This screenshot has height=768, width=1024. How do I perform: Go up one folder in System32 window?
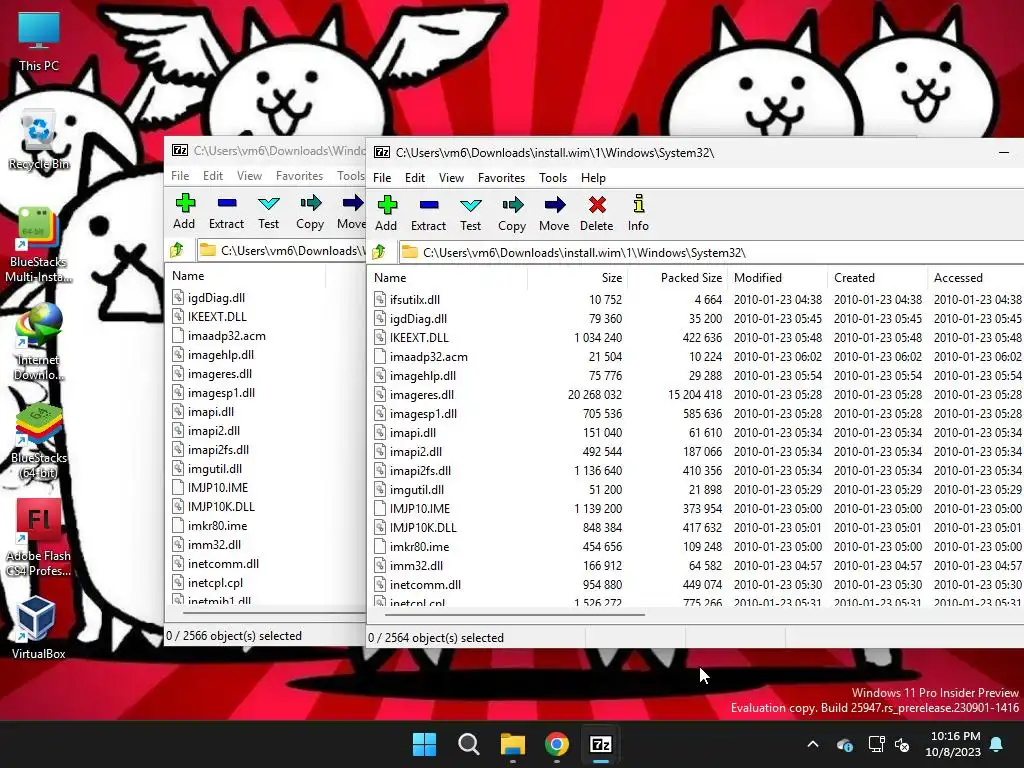[x=379, y=252]
